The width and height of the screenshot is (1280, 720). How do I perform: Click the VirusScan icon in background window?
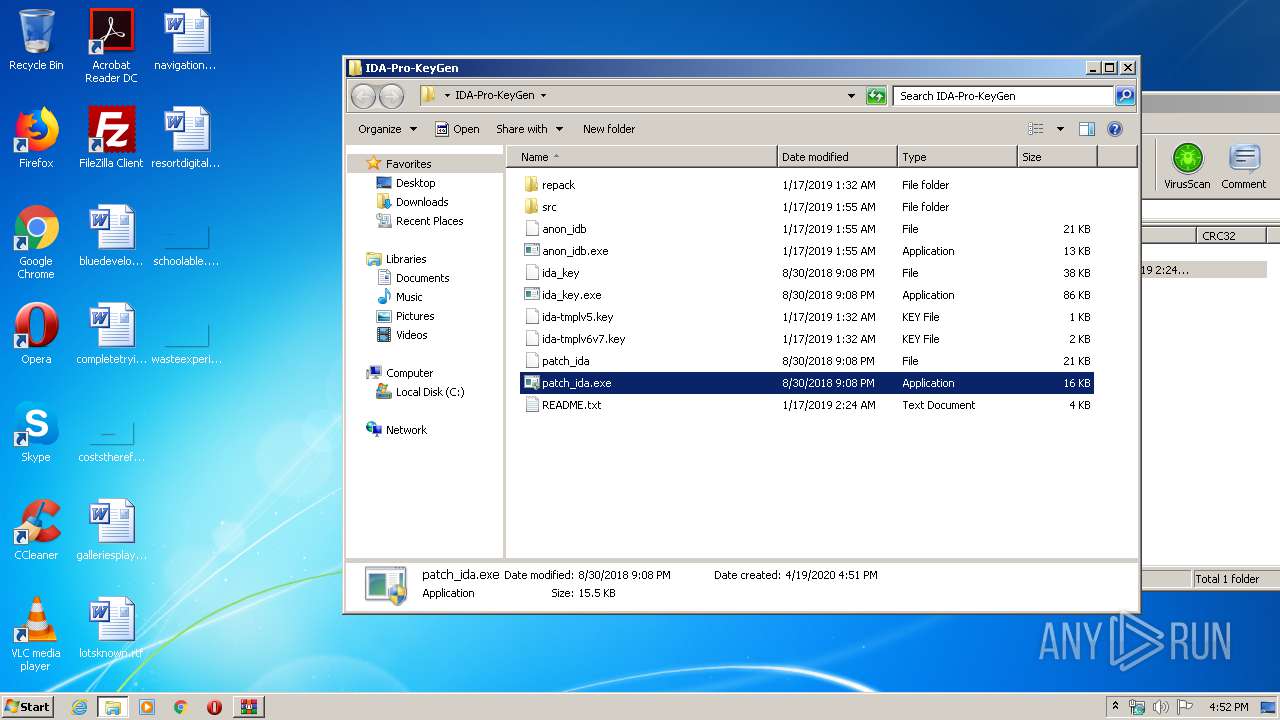tap(1187, 166)
